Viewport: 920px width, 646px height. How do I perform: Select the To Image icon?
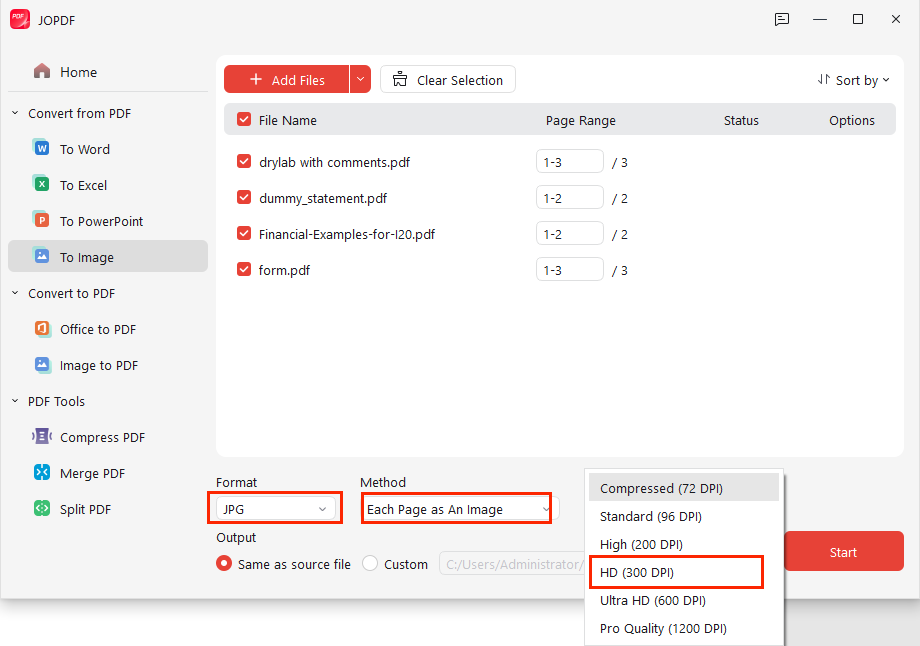[x=42, y=256]
